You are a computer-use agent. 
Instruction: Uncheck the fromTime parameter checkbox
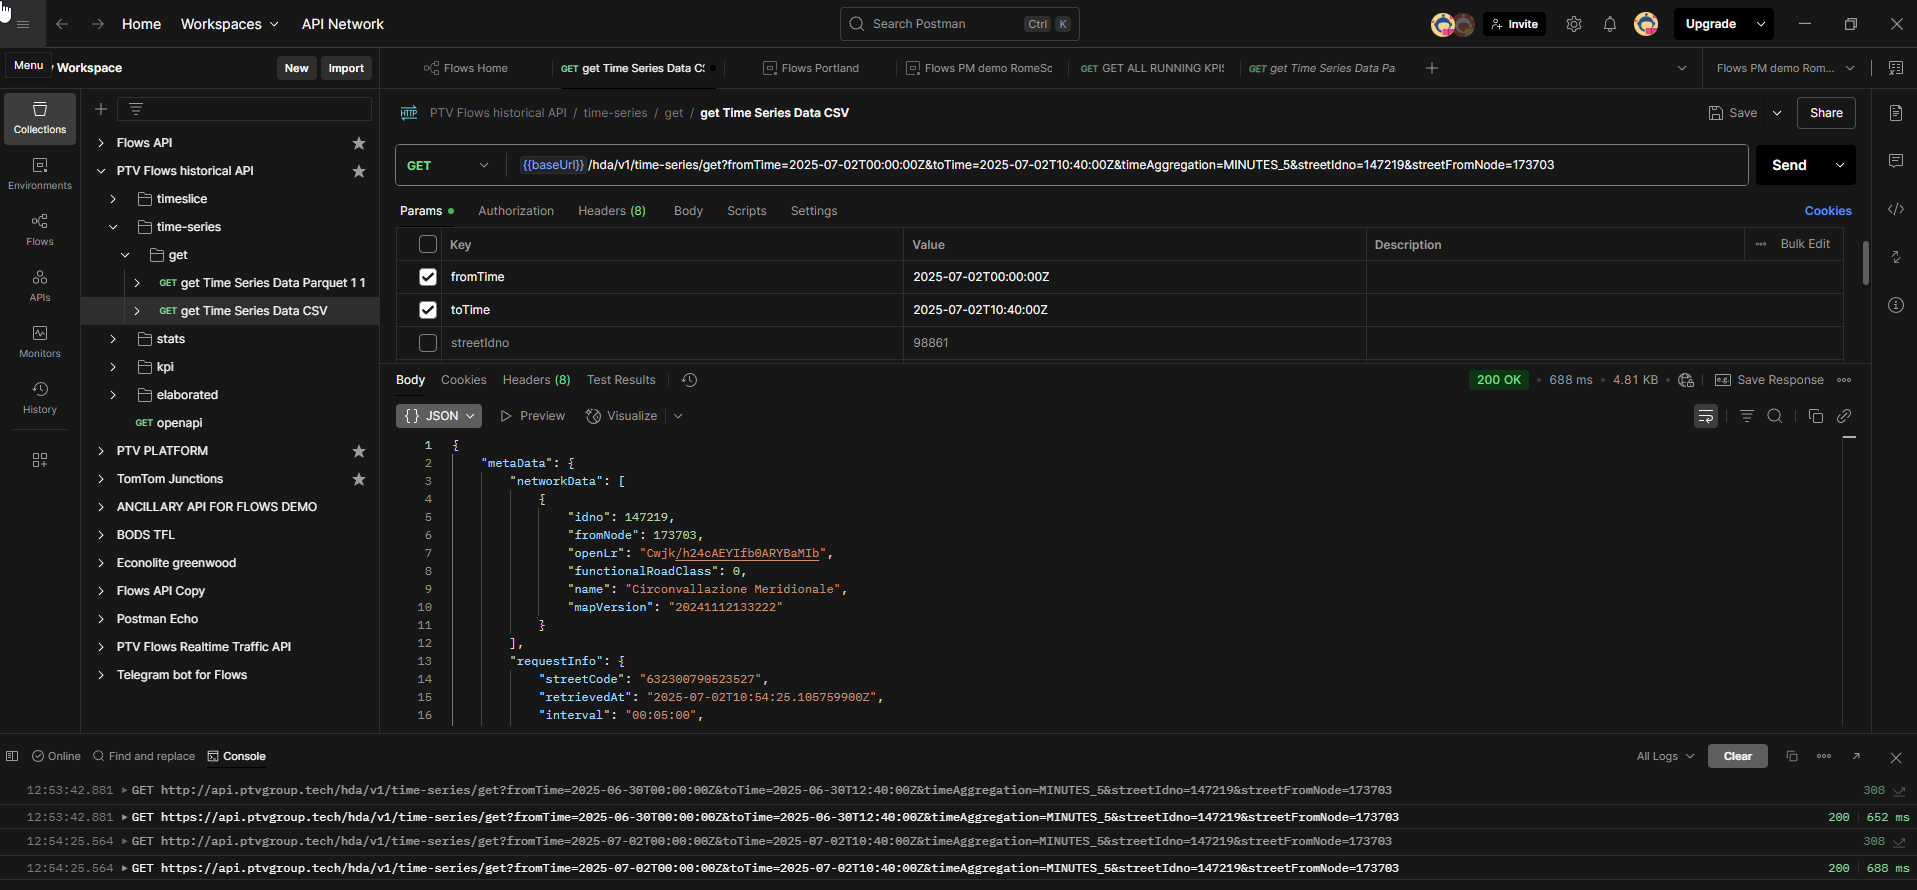[x=428, y=277]
